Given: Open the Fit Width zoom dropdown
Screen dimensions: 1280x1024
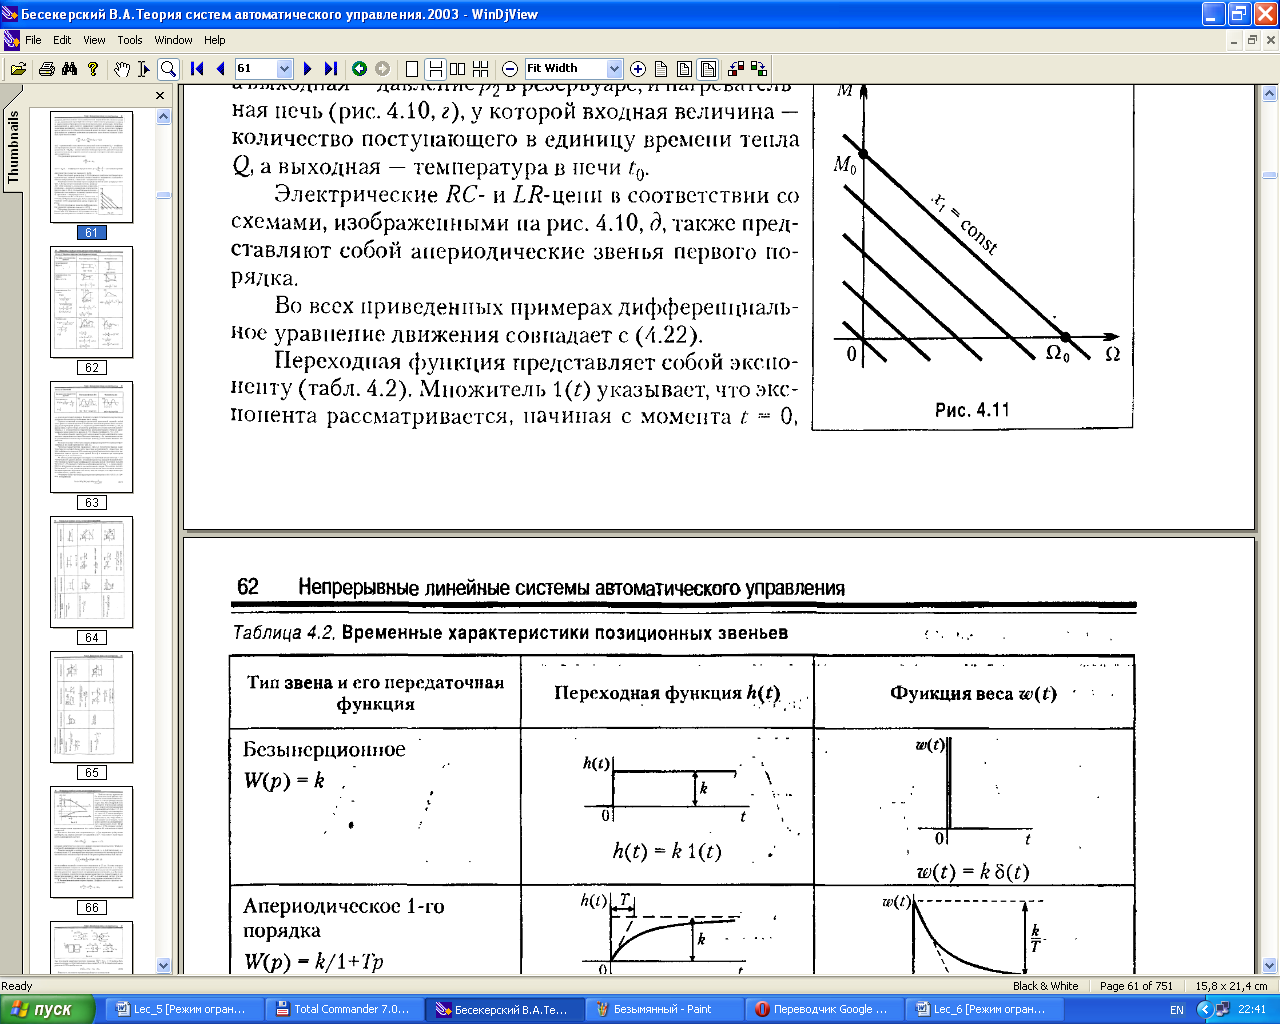Looking at the screenshot, I should 614,69.
